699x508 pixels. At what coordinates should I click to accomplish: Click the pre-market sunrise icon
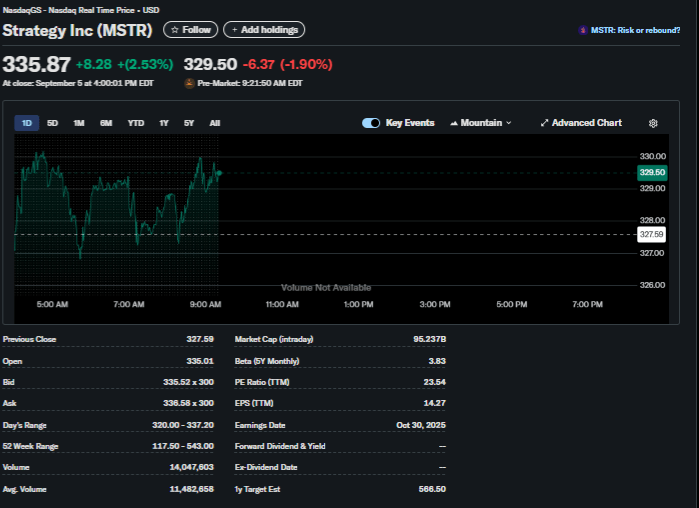coord(189,83)
